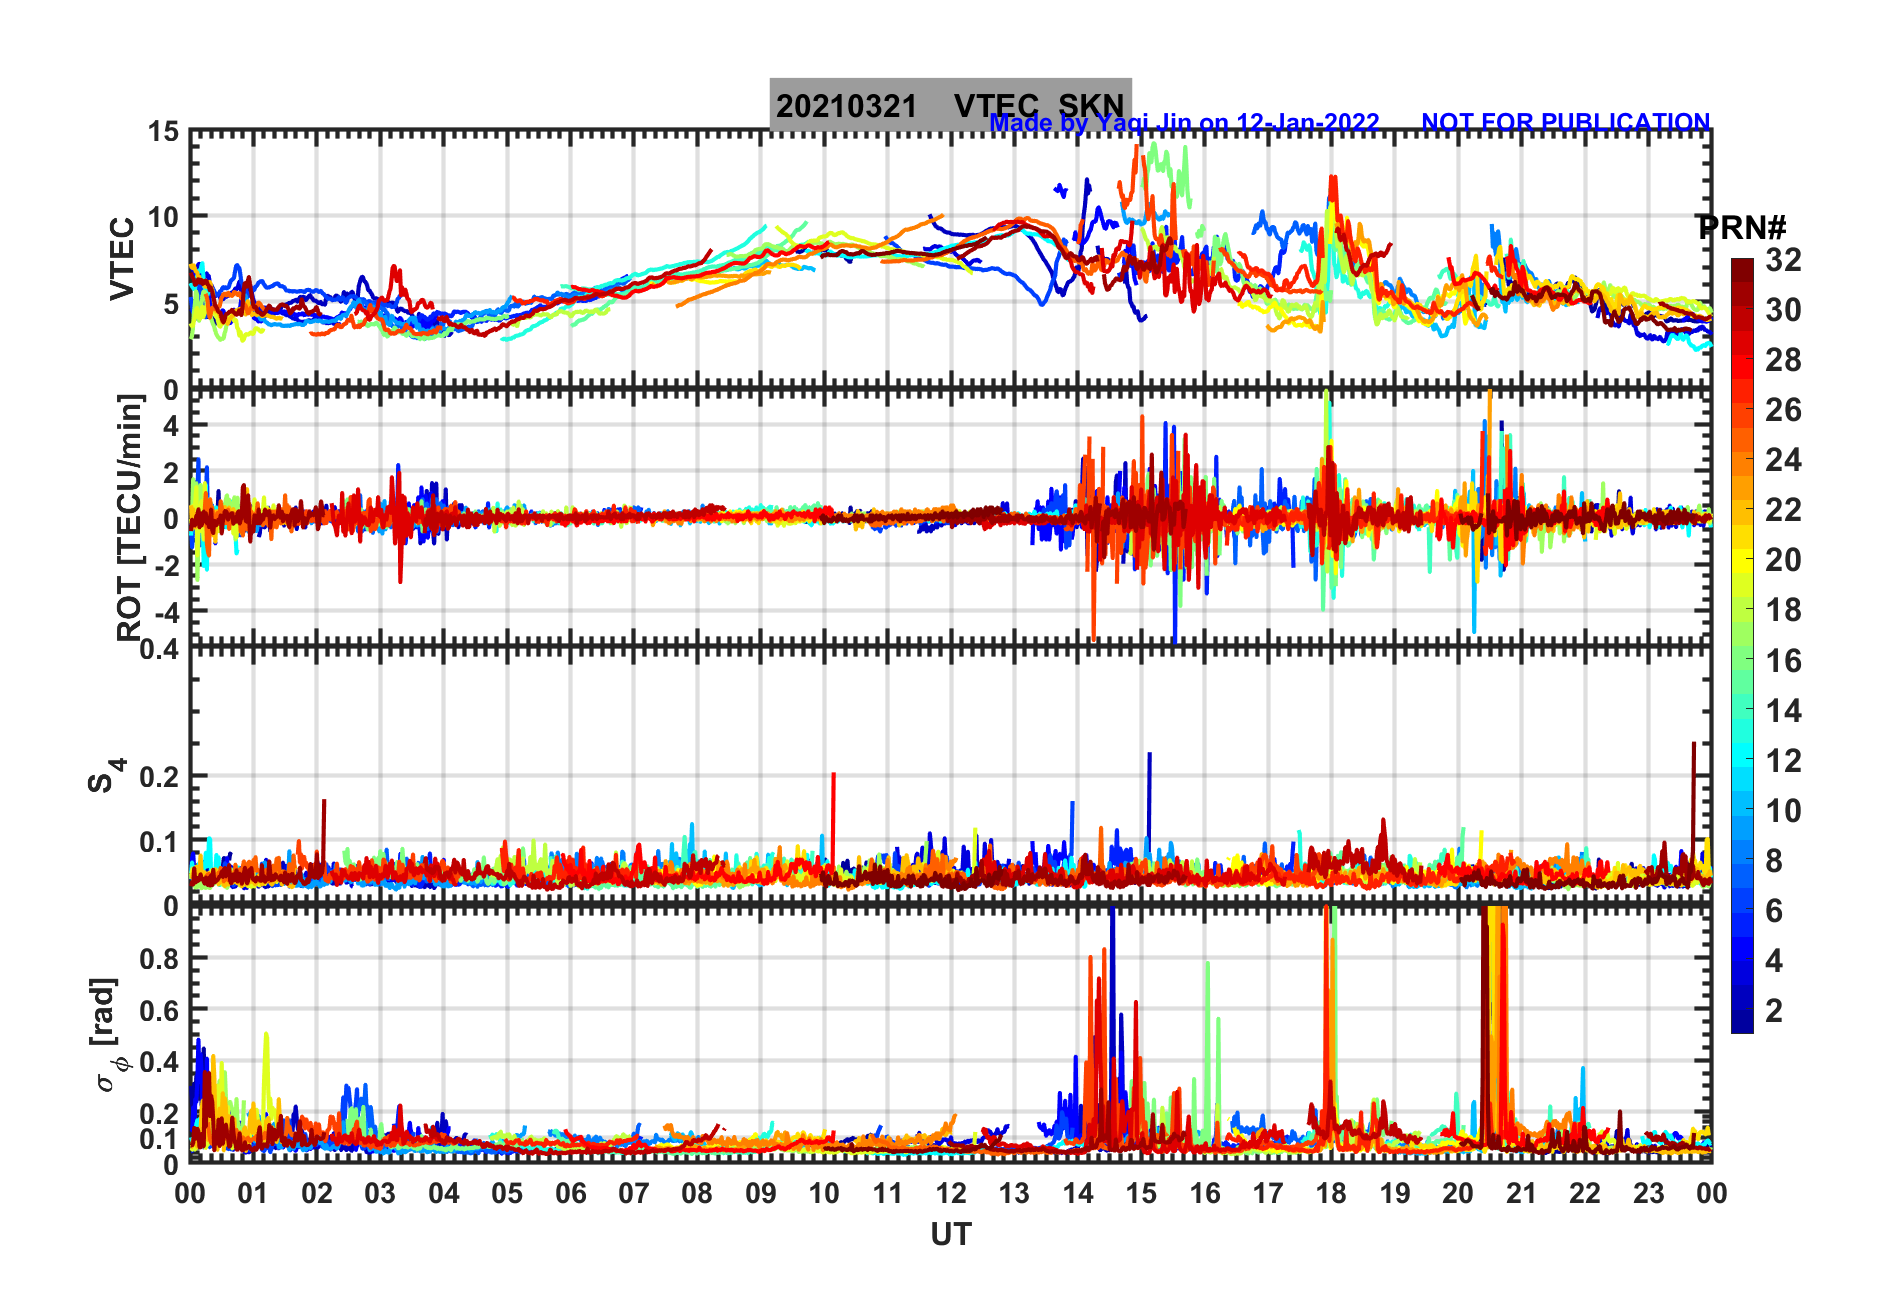This screenshot has width=1902, height=1292.
Task: Select the "5" tick on the VTEC y-axis
Action: (171, 303)
